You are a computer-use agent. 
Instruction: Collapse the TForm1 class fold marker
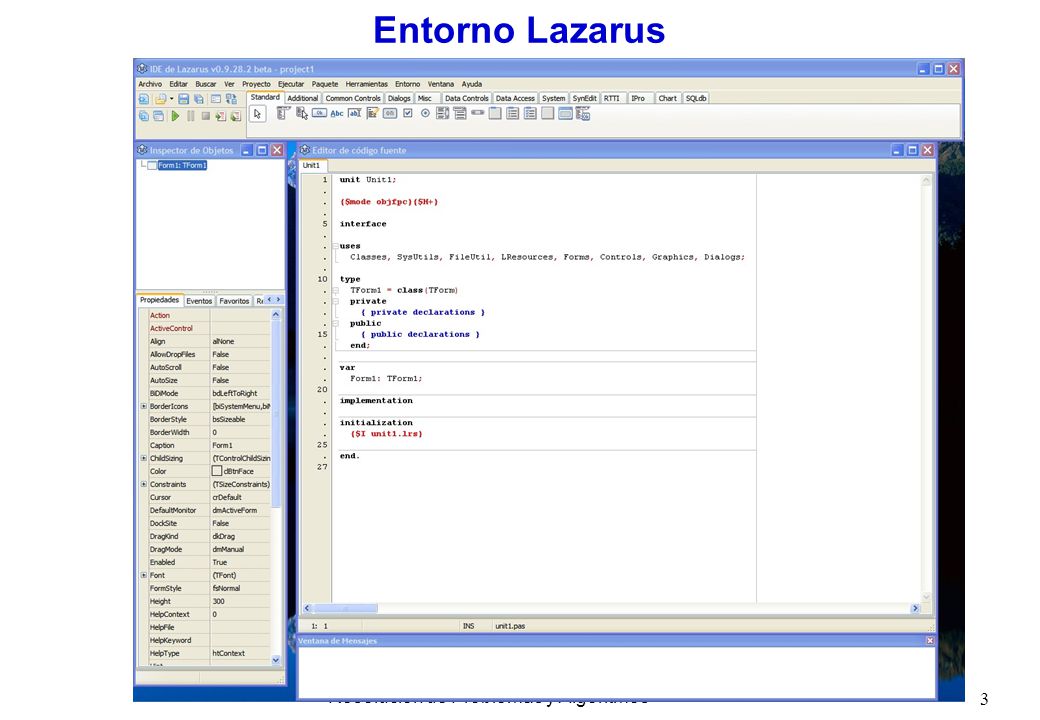[336, 290]
